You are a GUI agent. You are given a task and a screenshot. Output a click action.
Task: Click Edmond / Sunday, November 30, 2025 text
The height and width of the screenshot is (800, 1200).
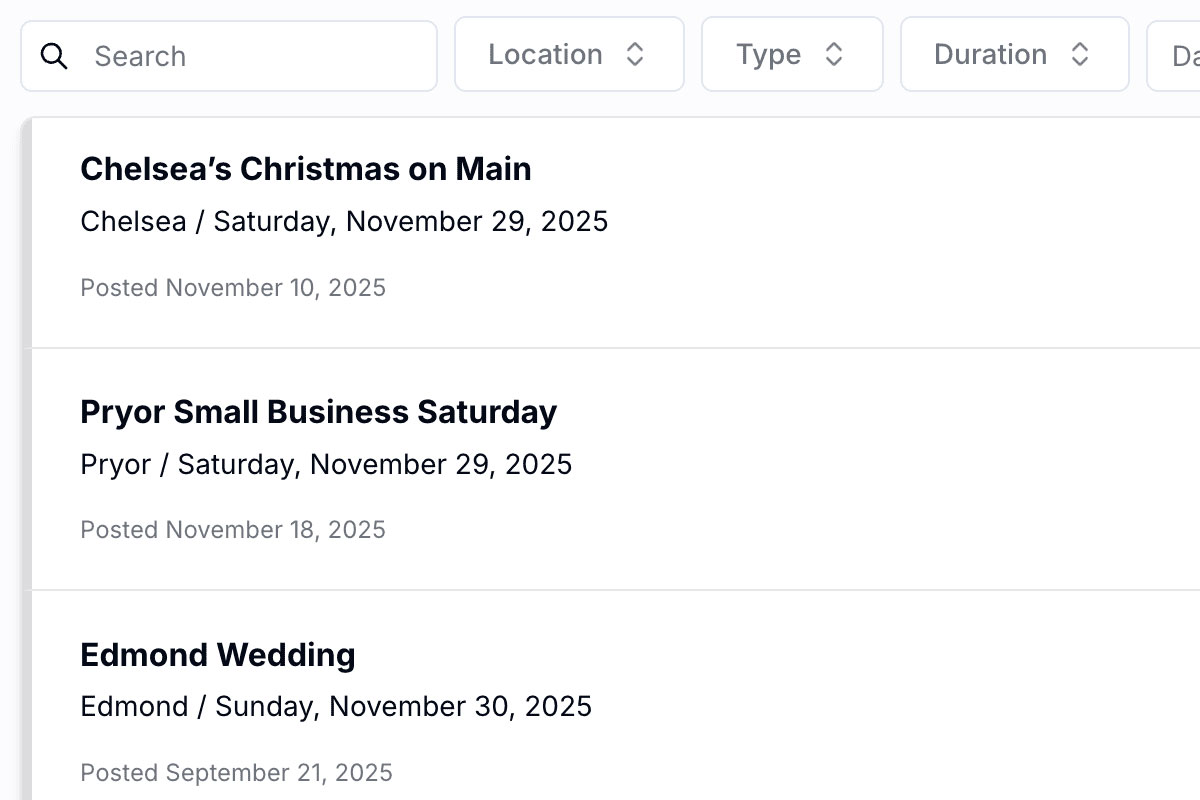pyautogui.click(x=336, y=707)
